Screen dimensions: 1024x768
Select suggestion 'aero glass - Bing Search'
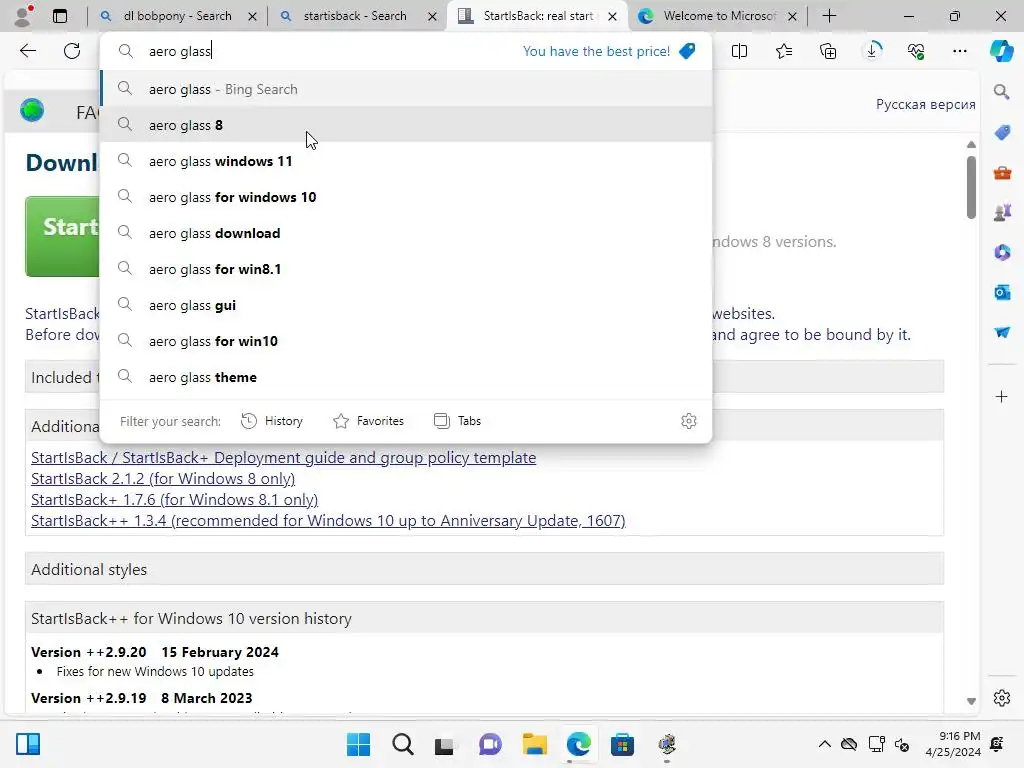coord(406,89)
